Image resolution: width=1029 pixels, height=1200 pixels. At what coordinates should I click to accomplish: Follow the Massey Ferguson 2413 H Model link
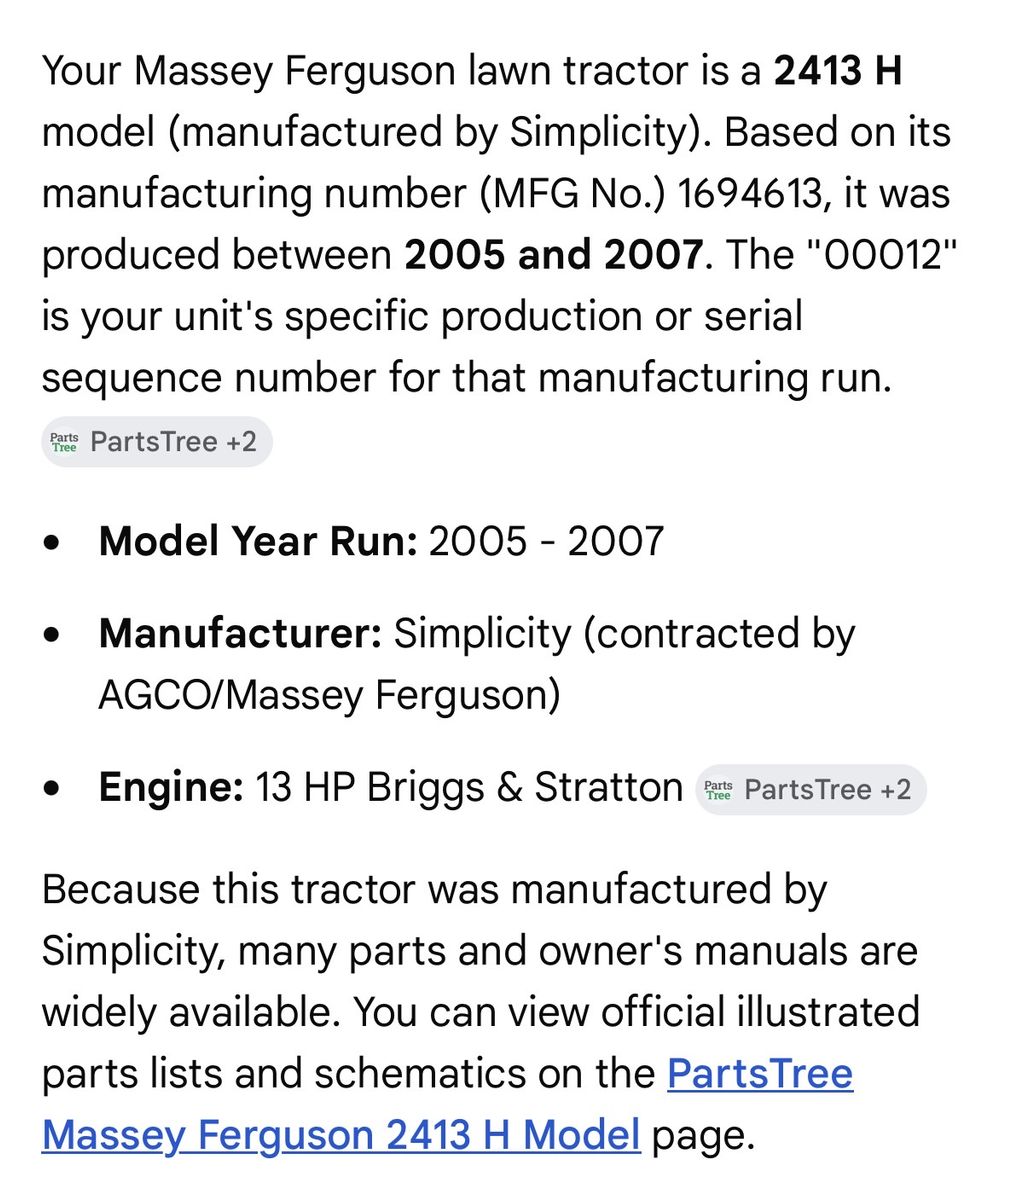click(341, 1135)
